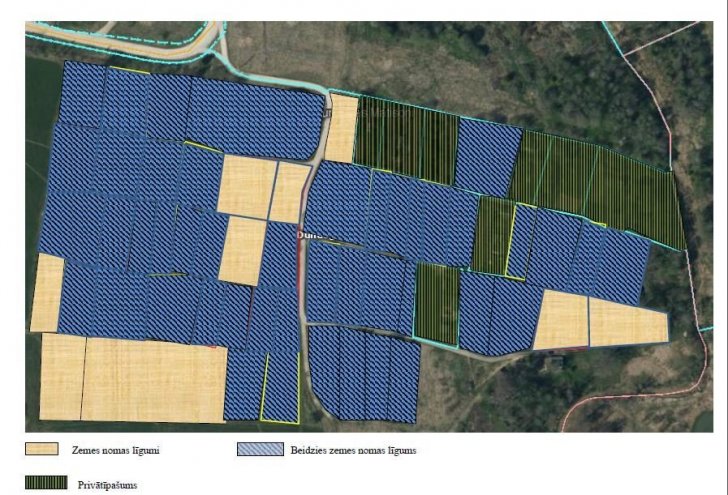
Task: Select the 'Privātīpašums' legend label
Action: [107, 485]
